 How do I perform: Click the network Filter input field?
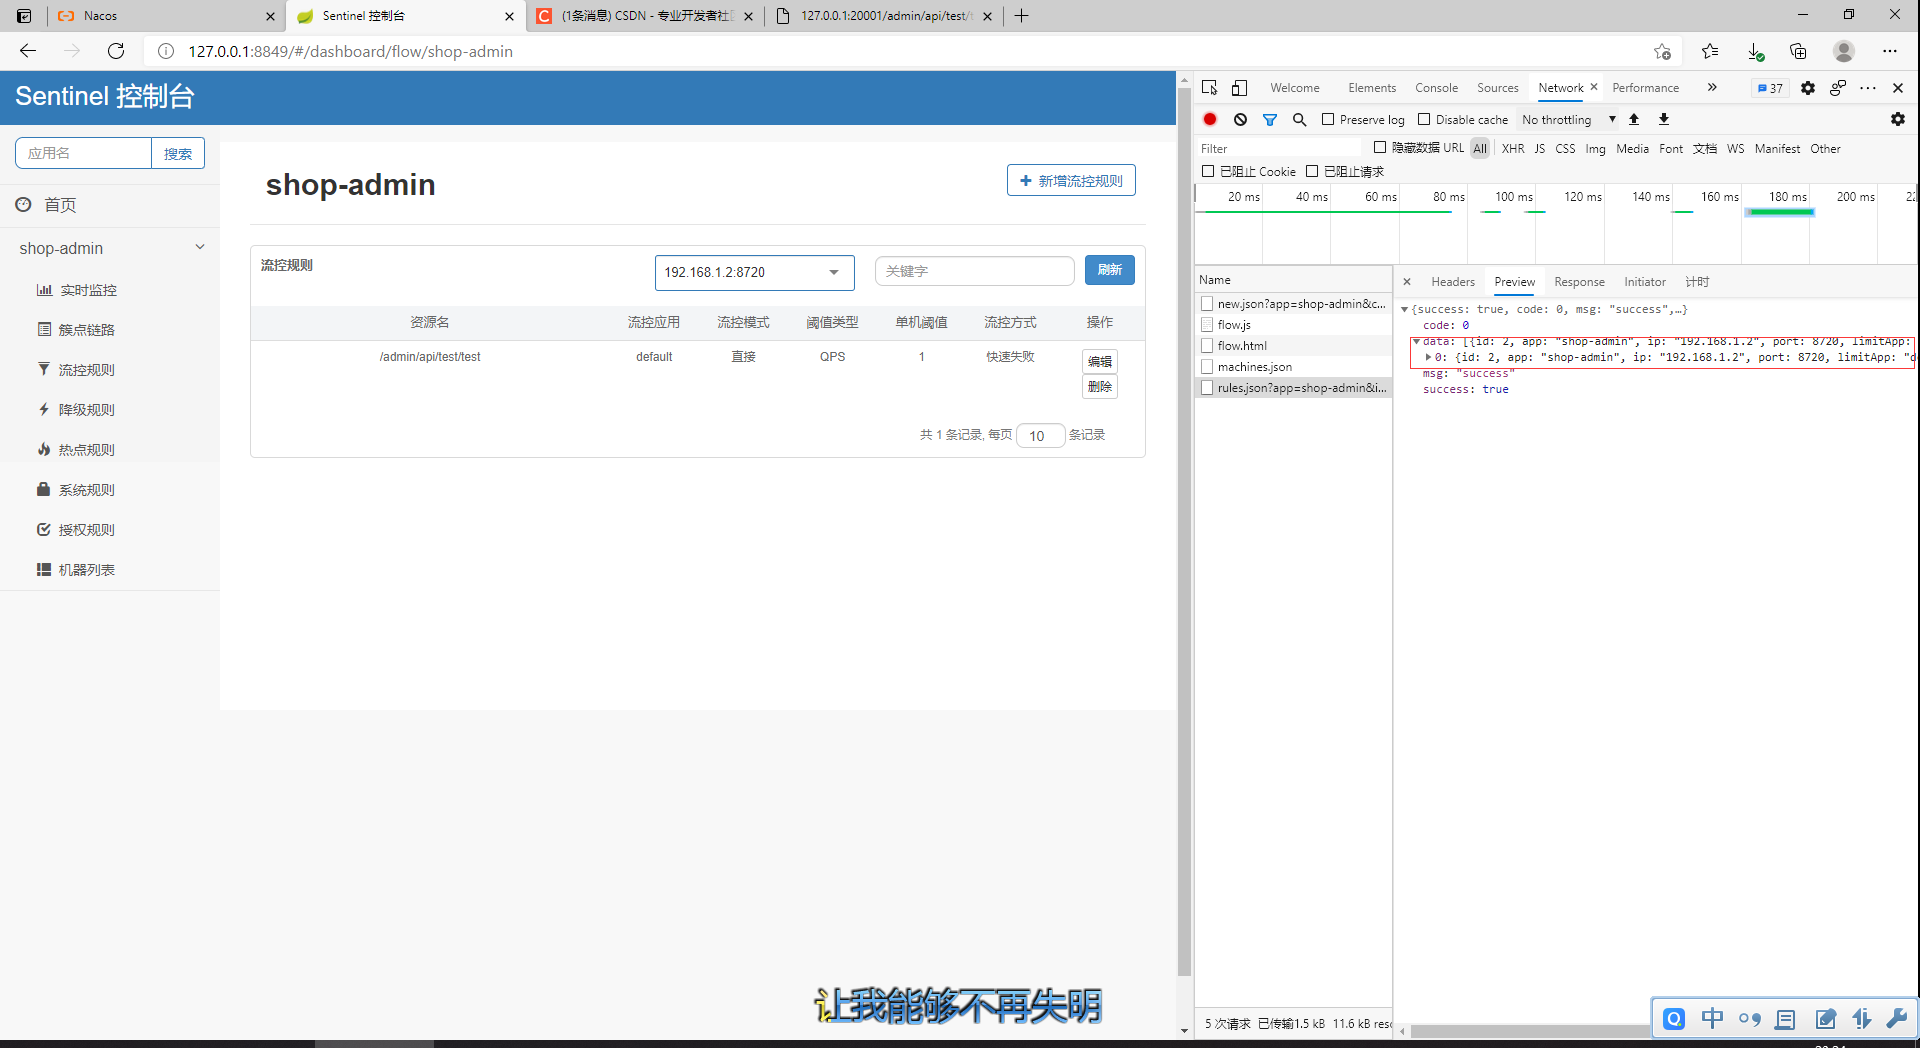point(1280,148)
